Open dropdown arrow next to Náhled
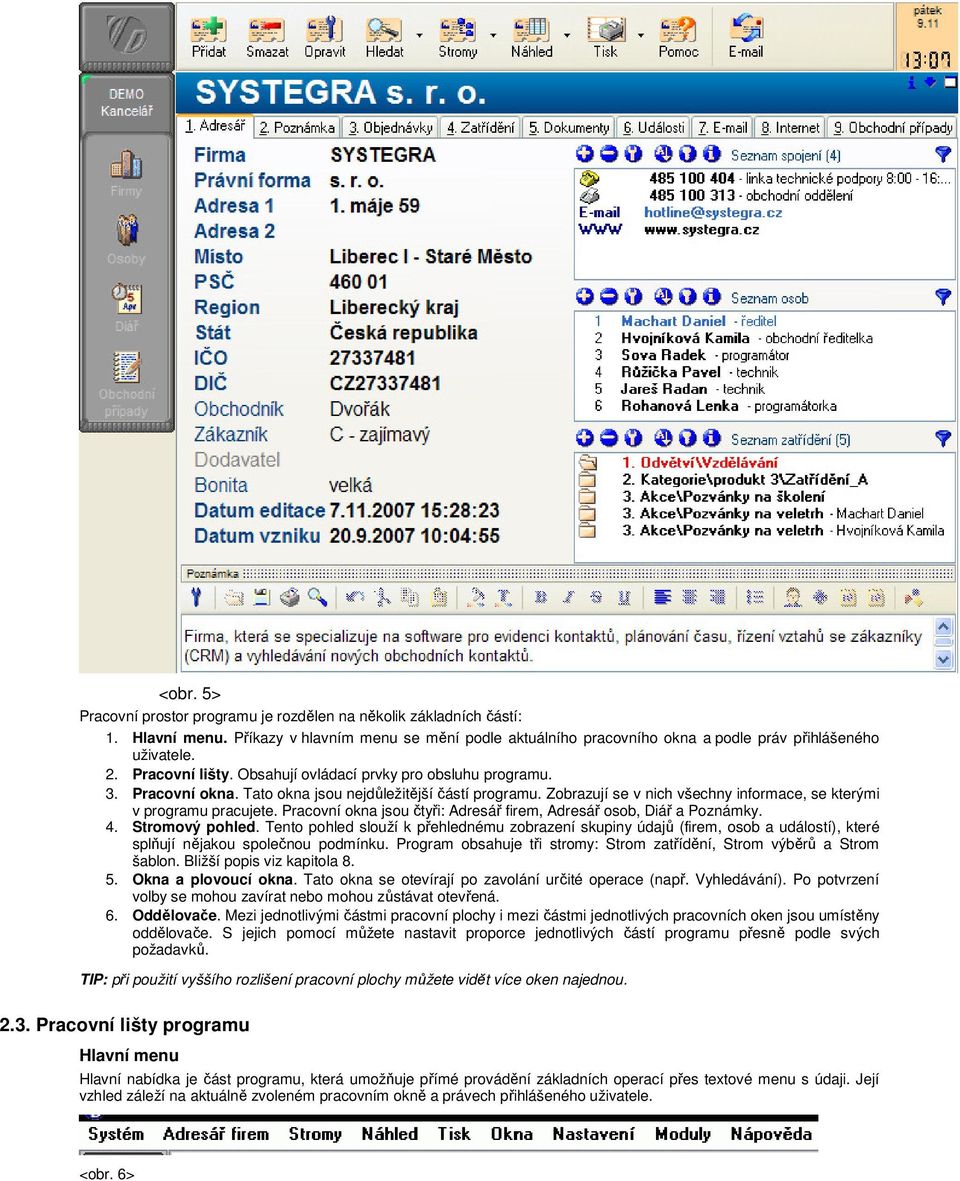The image size is (960, 1181). point(567,35)
